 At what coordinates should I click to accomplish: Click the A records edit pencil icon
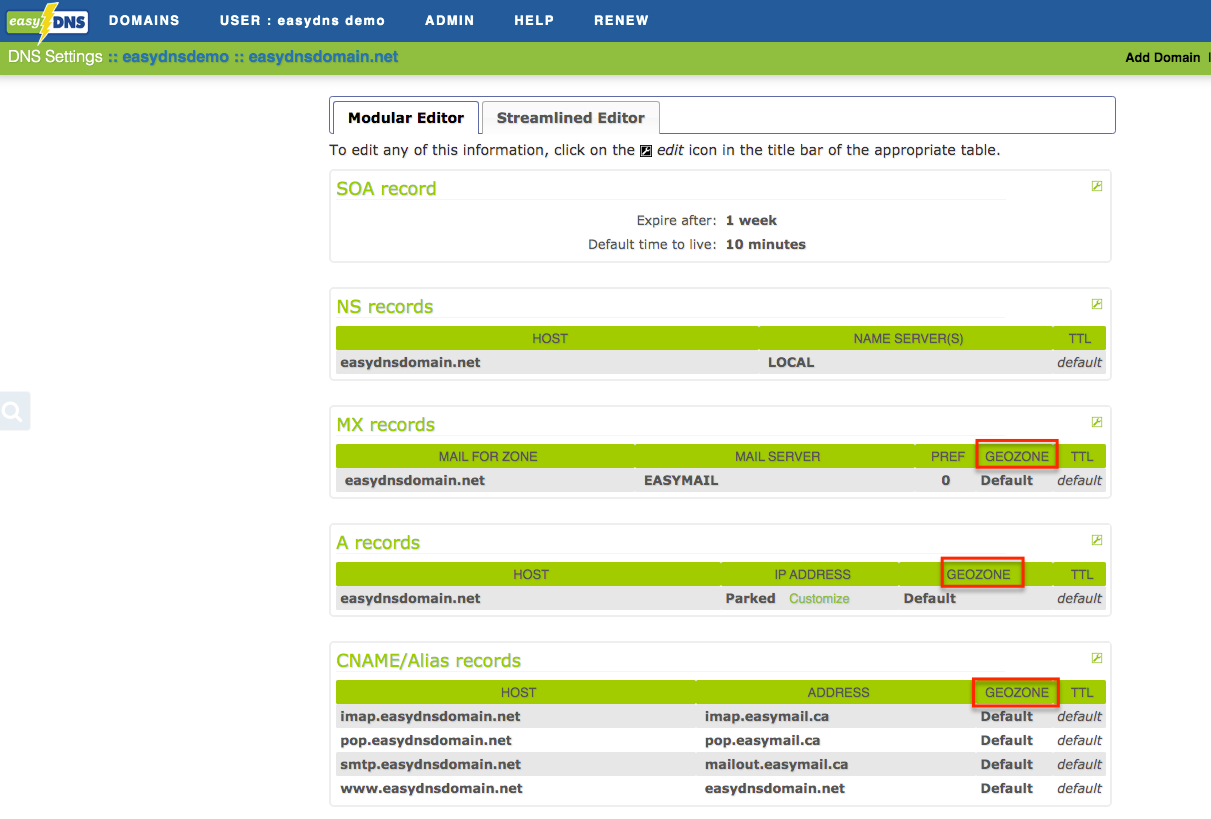(x=1096, y=539)
